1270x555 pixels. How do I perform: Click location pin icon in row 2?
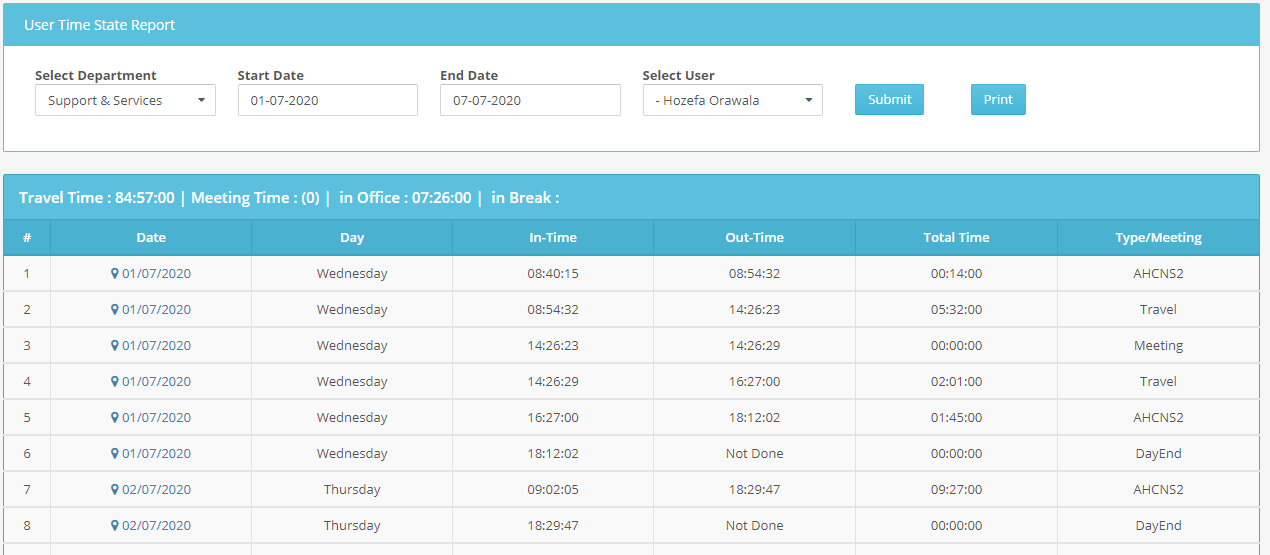tap(115, 310)
